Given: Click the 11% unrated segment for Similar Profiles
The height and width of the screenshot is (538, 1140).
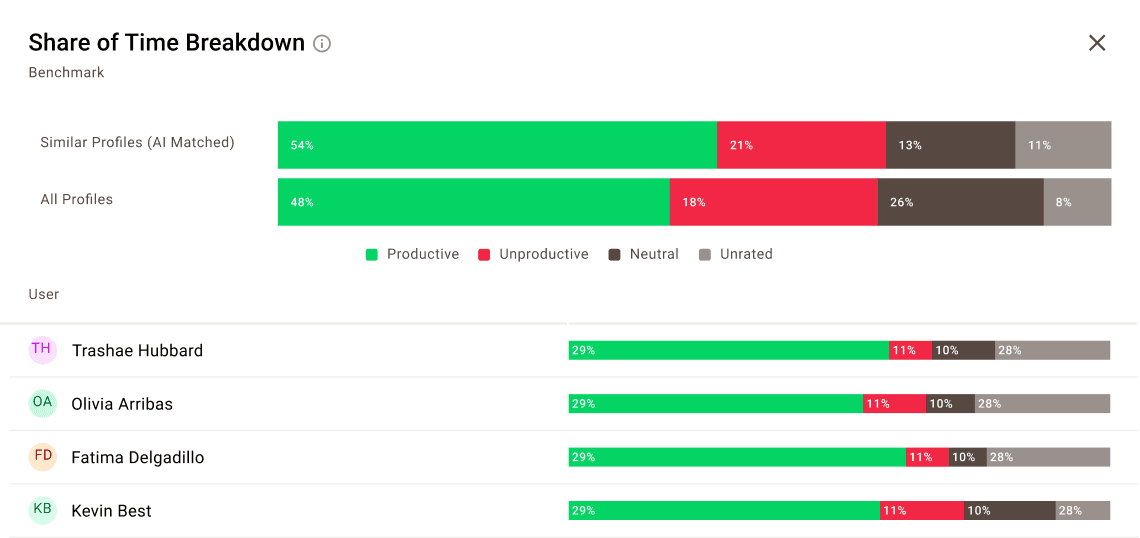Looking at the screenshot, I should [1063, 145].
